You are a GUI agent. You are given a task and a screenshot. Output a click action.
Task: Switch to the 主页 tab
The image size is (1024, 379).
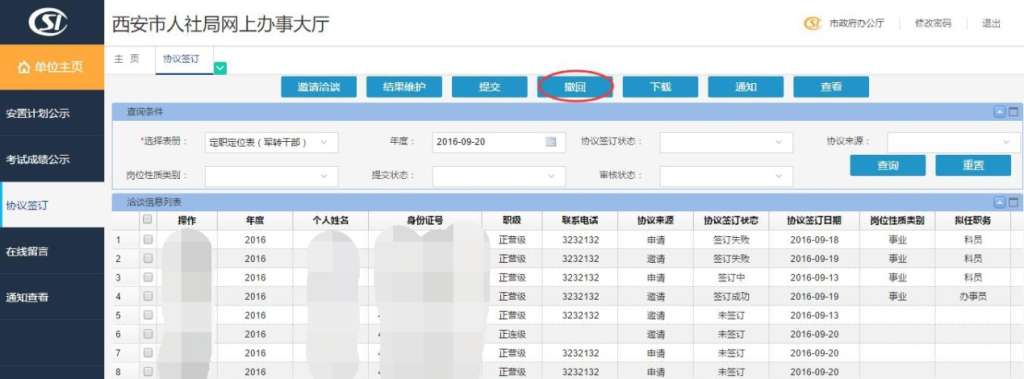tap(127, 59)
